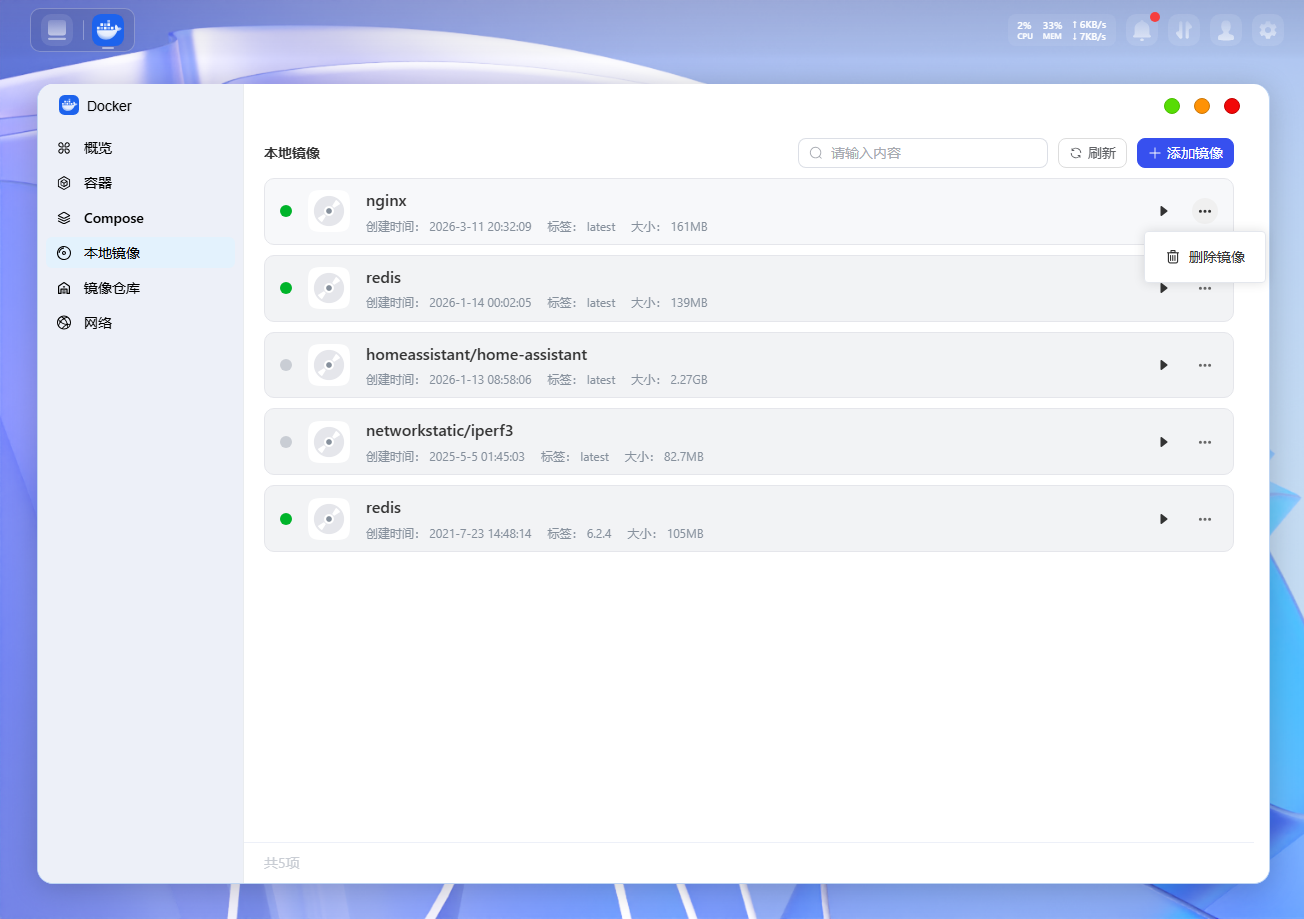The width and height of the screenshot is (1304, 919).
Task: Focus the 请输入内容 search field
Action: click(x=923, y=153)
